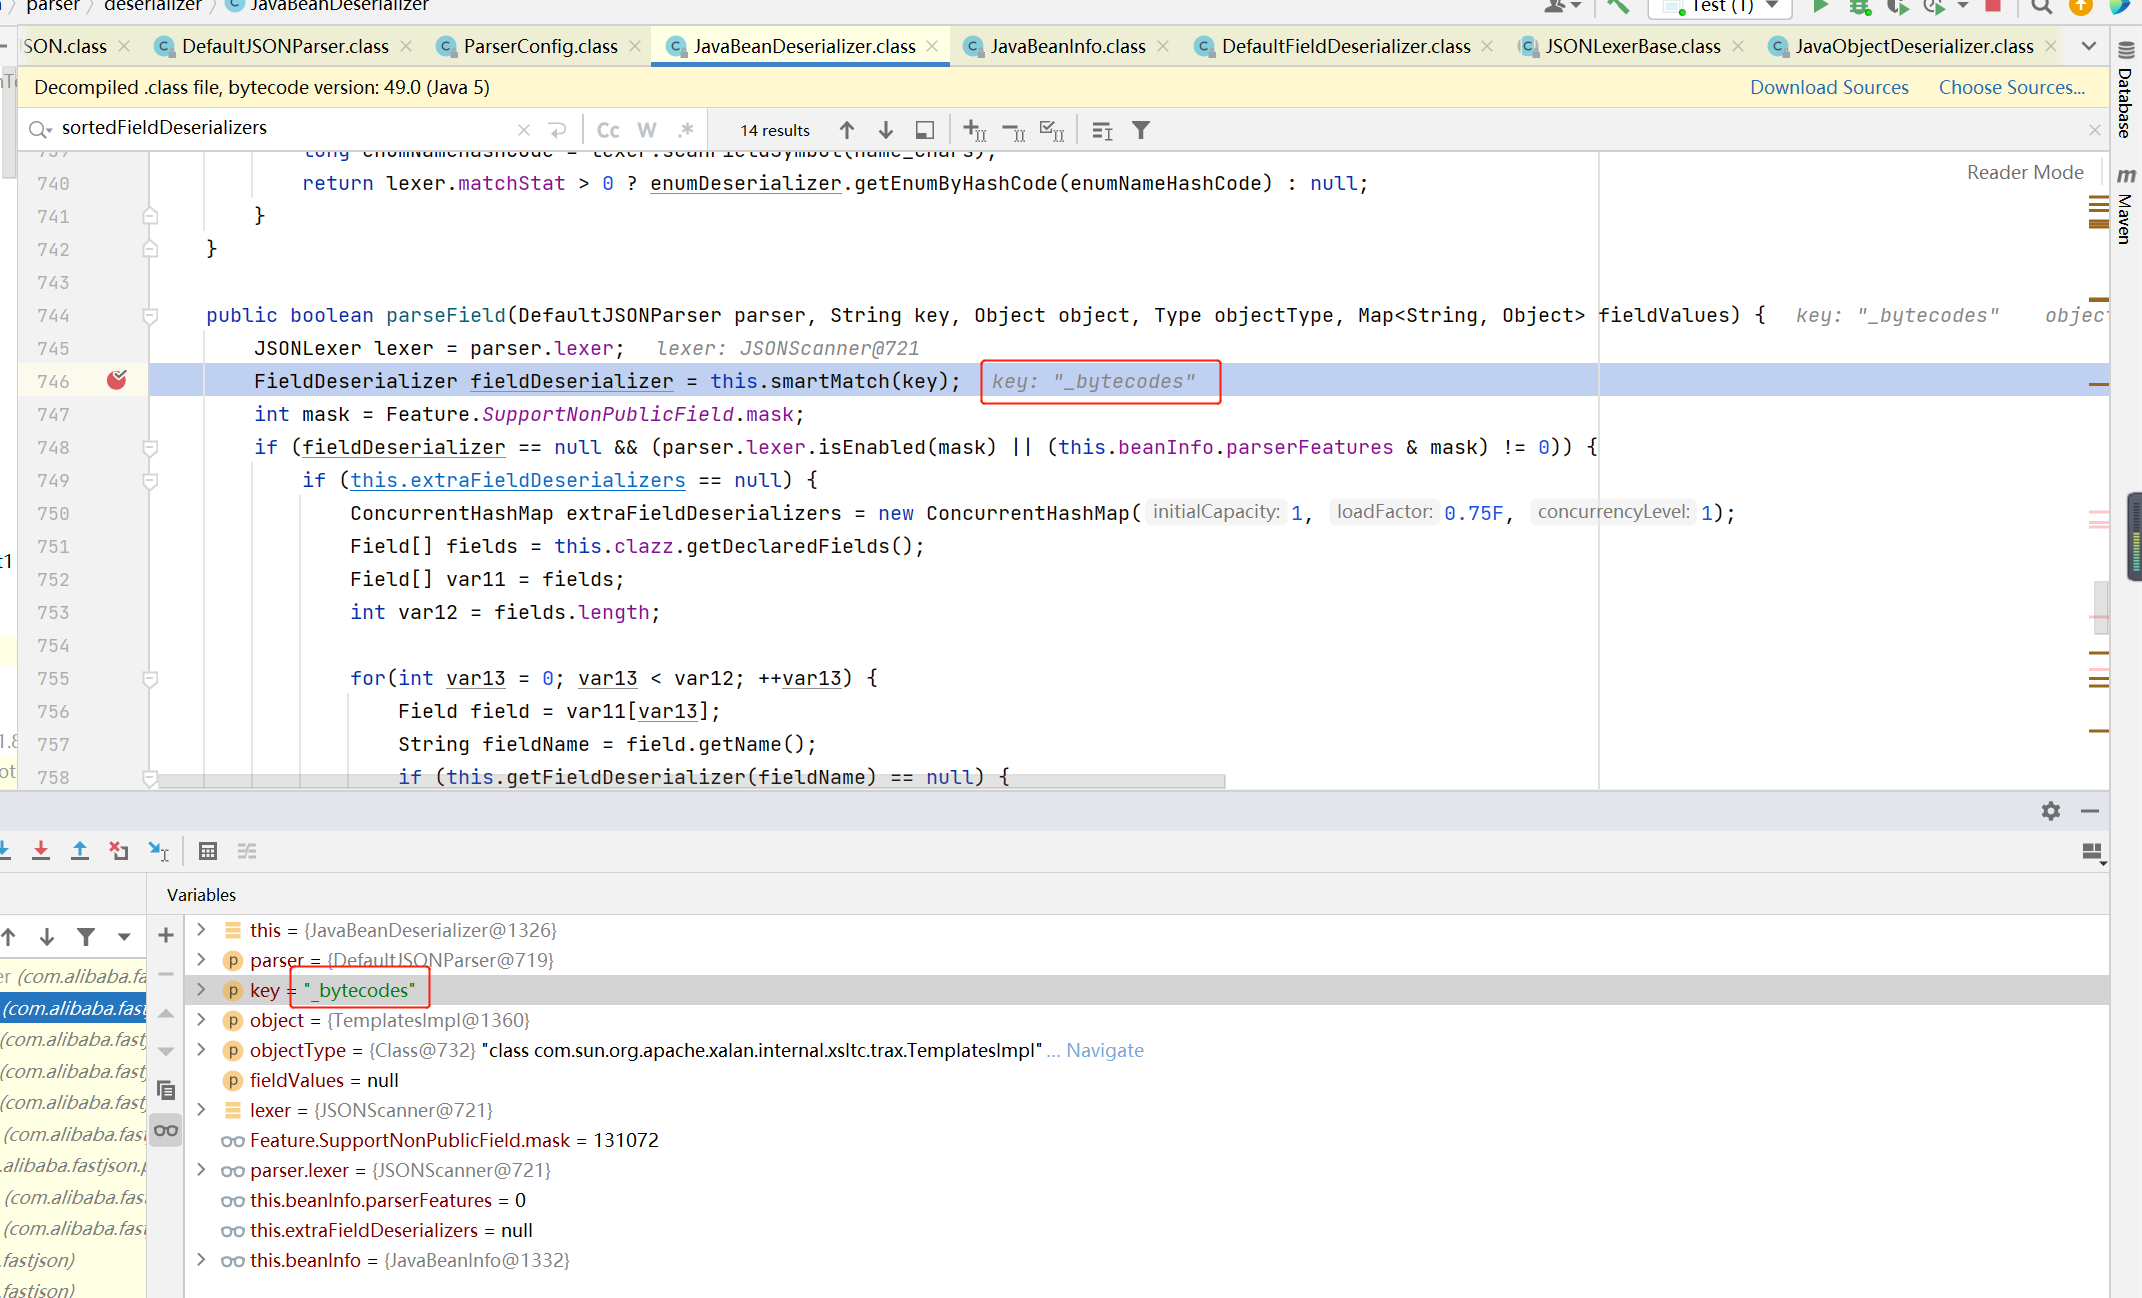Toggle Words (W) search option
Viewport: 2142px width, 1298px height.
pos(647,130)
